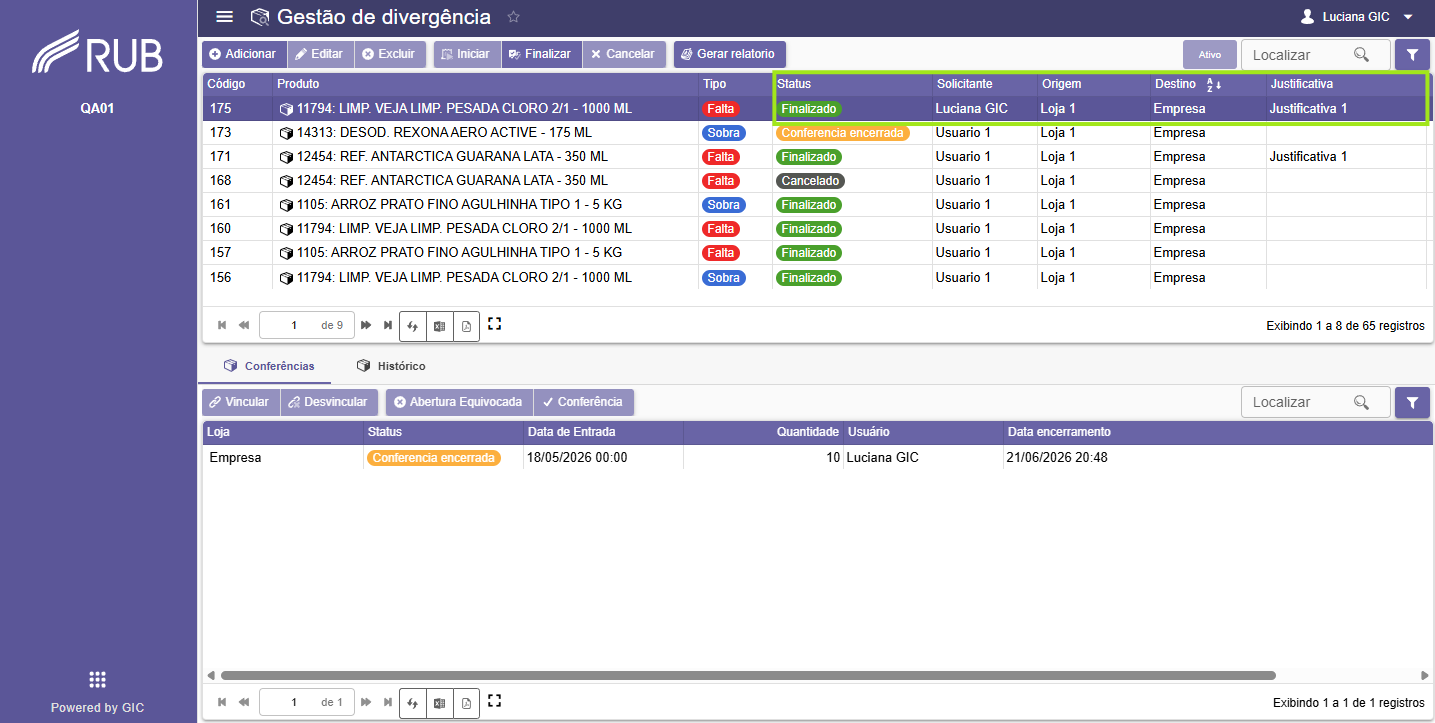
Task: Click the Conferência checkmark button
Action: 584,402
